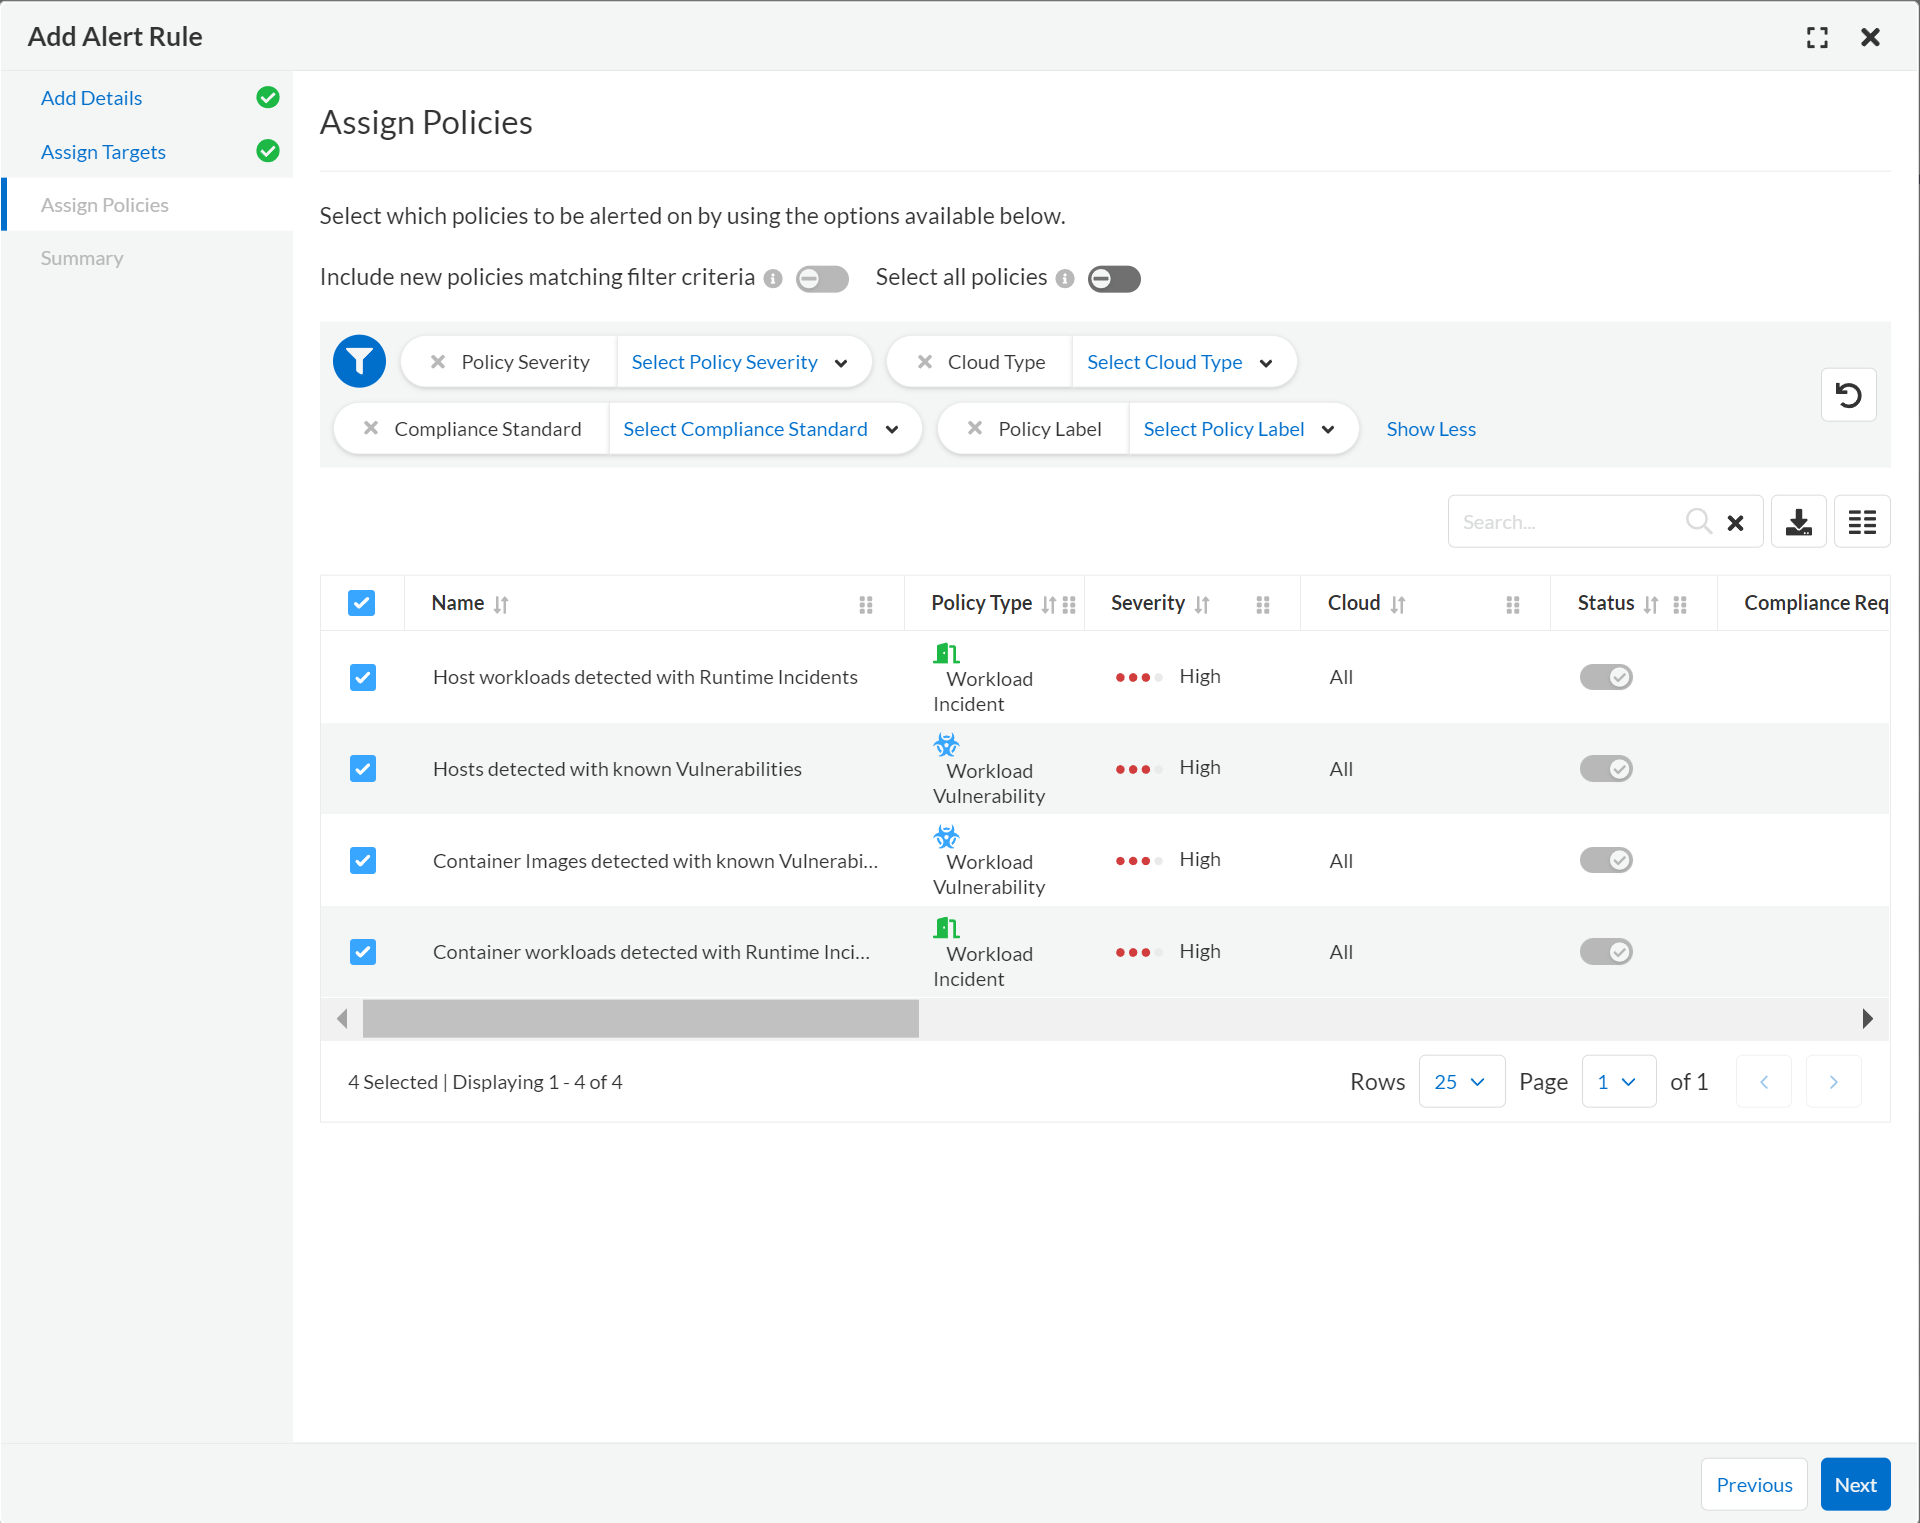Image resolution: width=1920 pixels, height=1523 pixels.
Task: Toggle the Select all policies switch
Action: (1114, 279)
